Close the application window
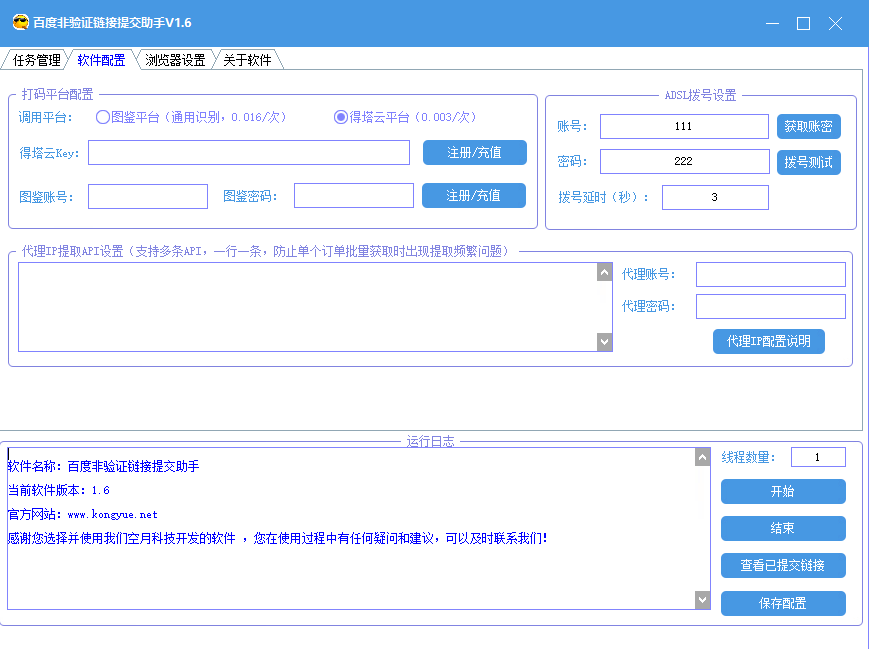Screen dimensions: 869x649 pyautogui.click(x=835, y=23)
